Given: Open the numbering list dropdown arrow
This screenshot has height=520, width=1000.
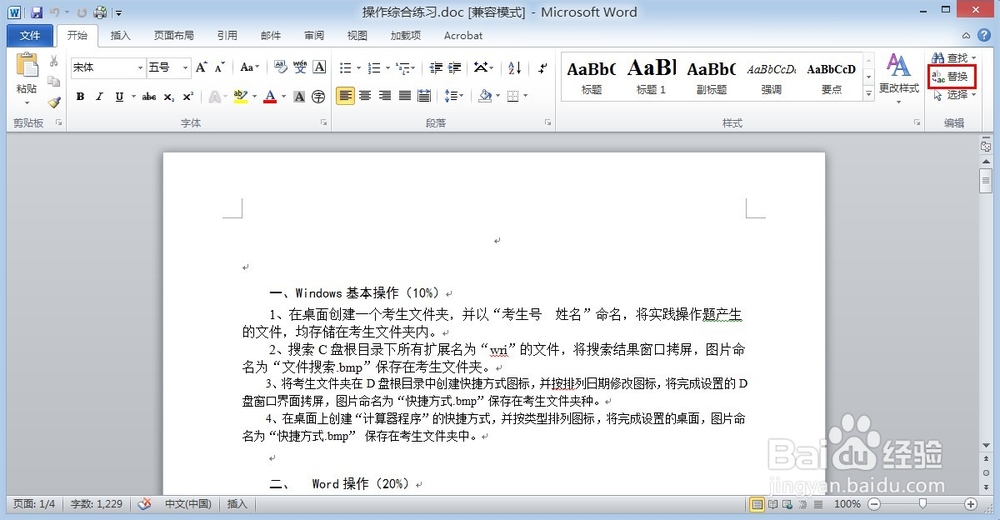Looking at the screenshot, I should [387, 68].
